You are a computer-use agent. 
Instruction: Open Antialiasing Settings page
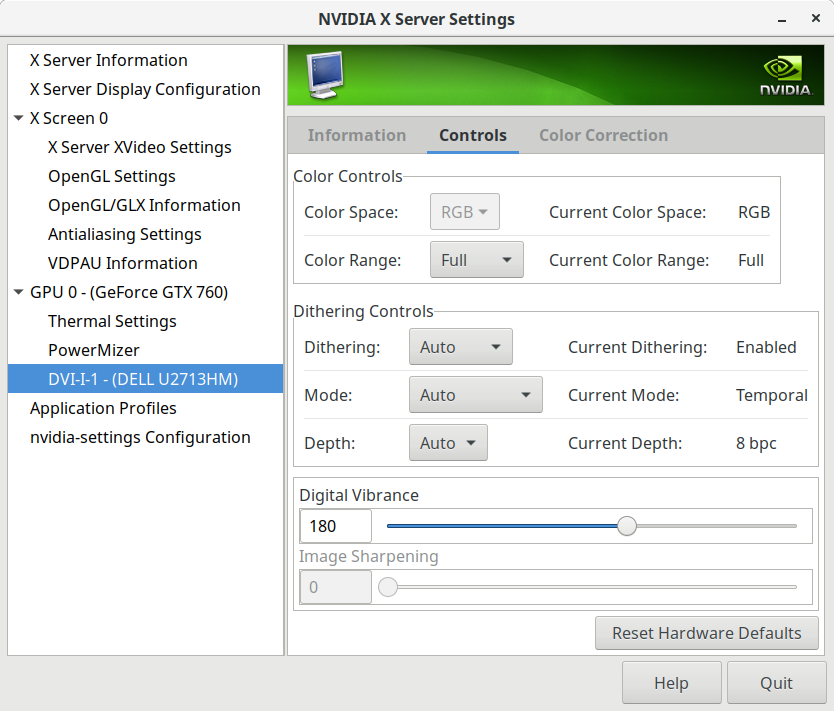(x=145, y=234)
